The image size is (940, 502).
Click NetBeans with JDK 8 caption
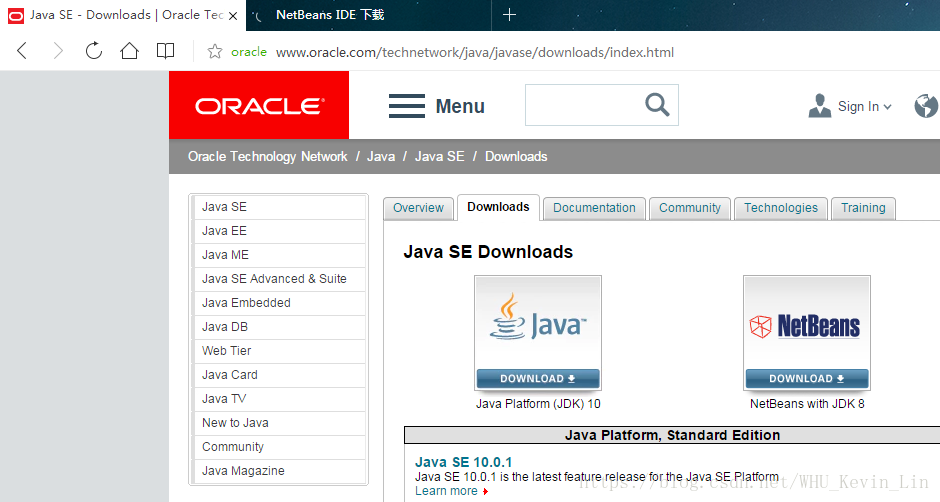(807, 404)
